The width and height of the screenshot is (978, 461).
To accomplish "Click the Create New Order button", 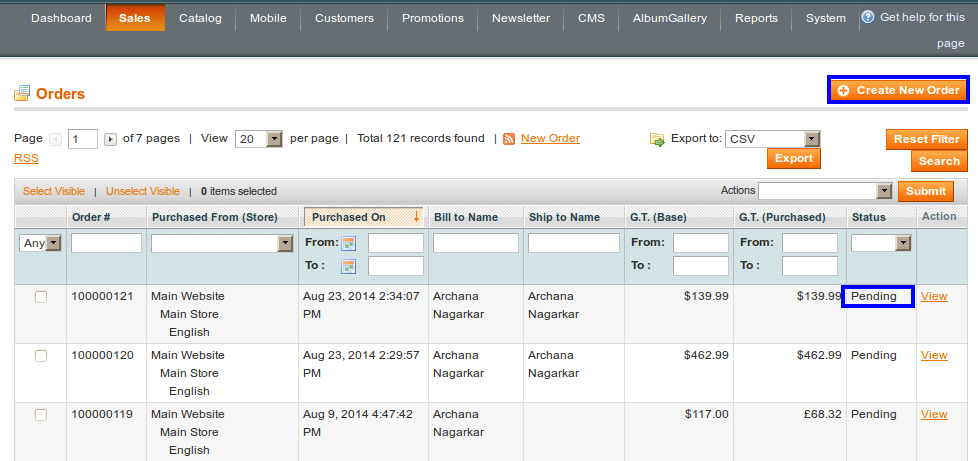I will [x=898, y=90].
